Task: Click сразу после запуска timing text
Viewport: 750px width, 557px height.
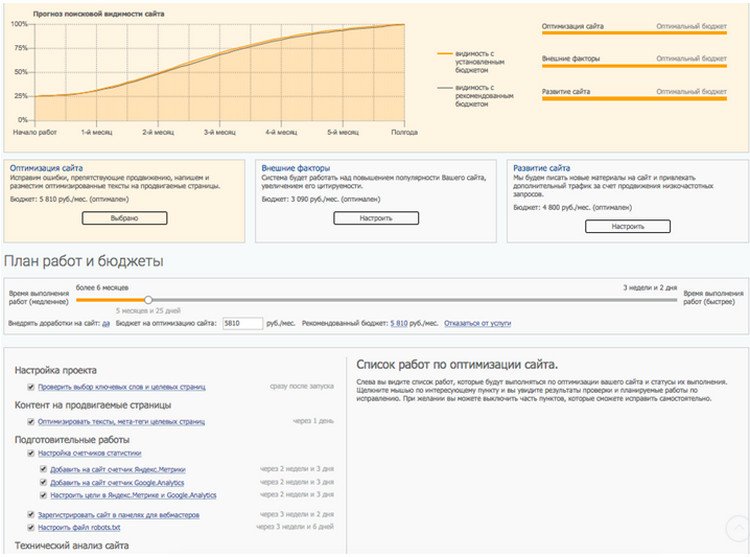Action: (302, 386)
